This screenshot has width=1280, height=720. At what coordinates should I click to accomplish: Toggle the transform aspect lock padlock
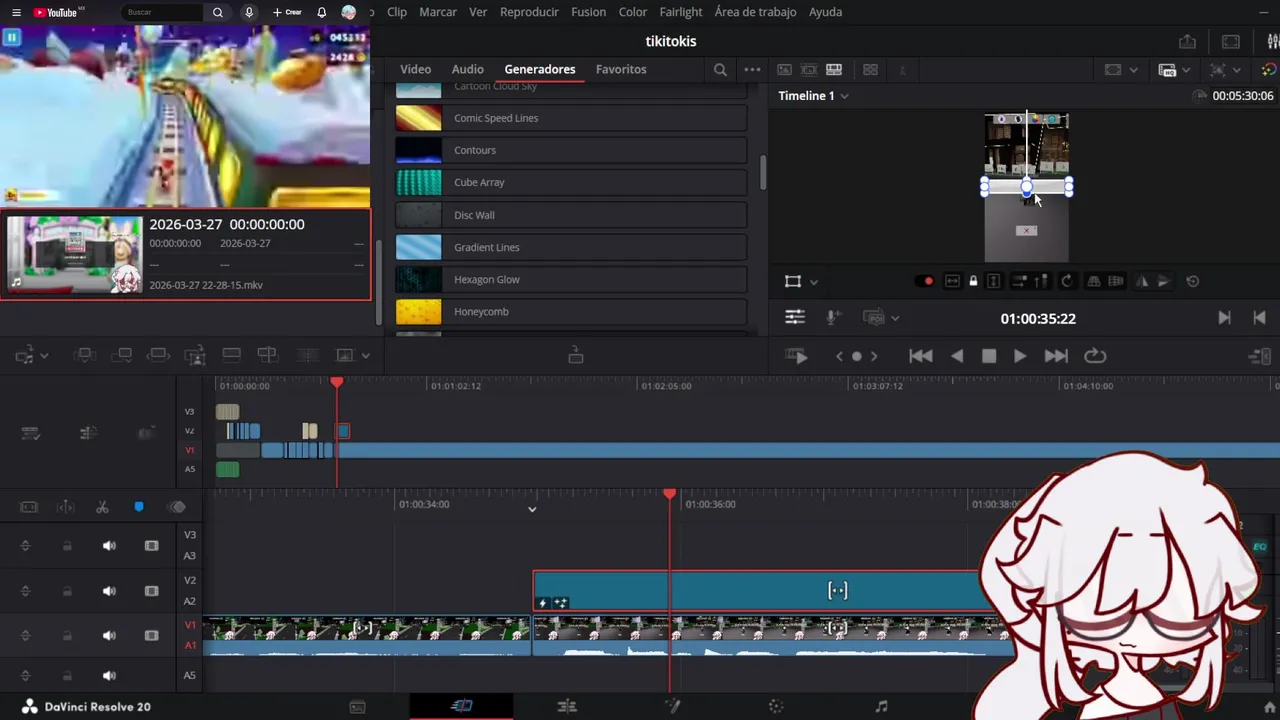(x=973, y=281)
